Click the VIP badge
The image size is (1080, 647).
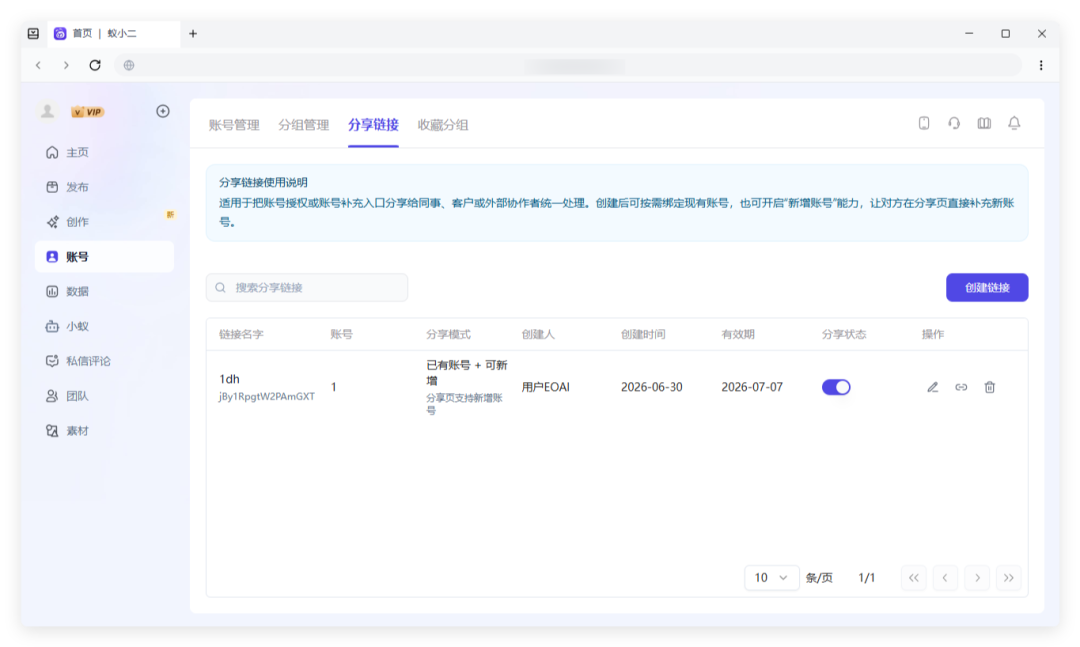[x=87, y=112]
